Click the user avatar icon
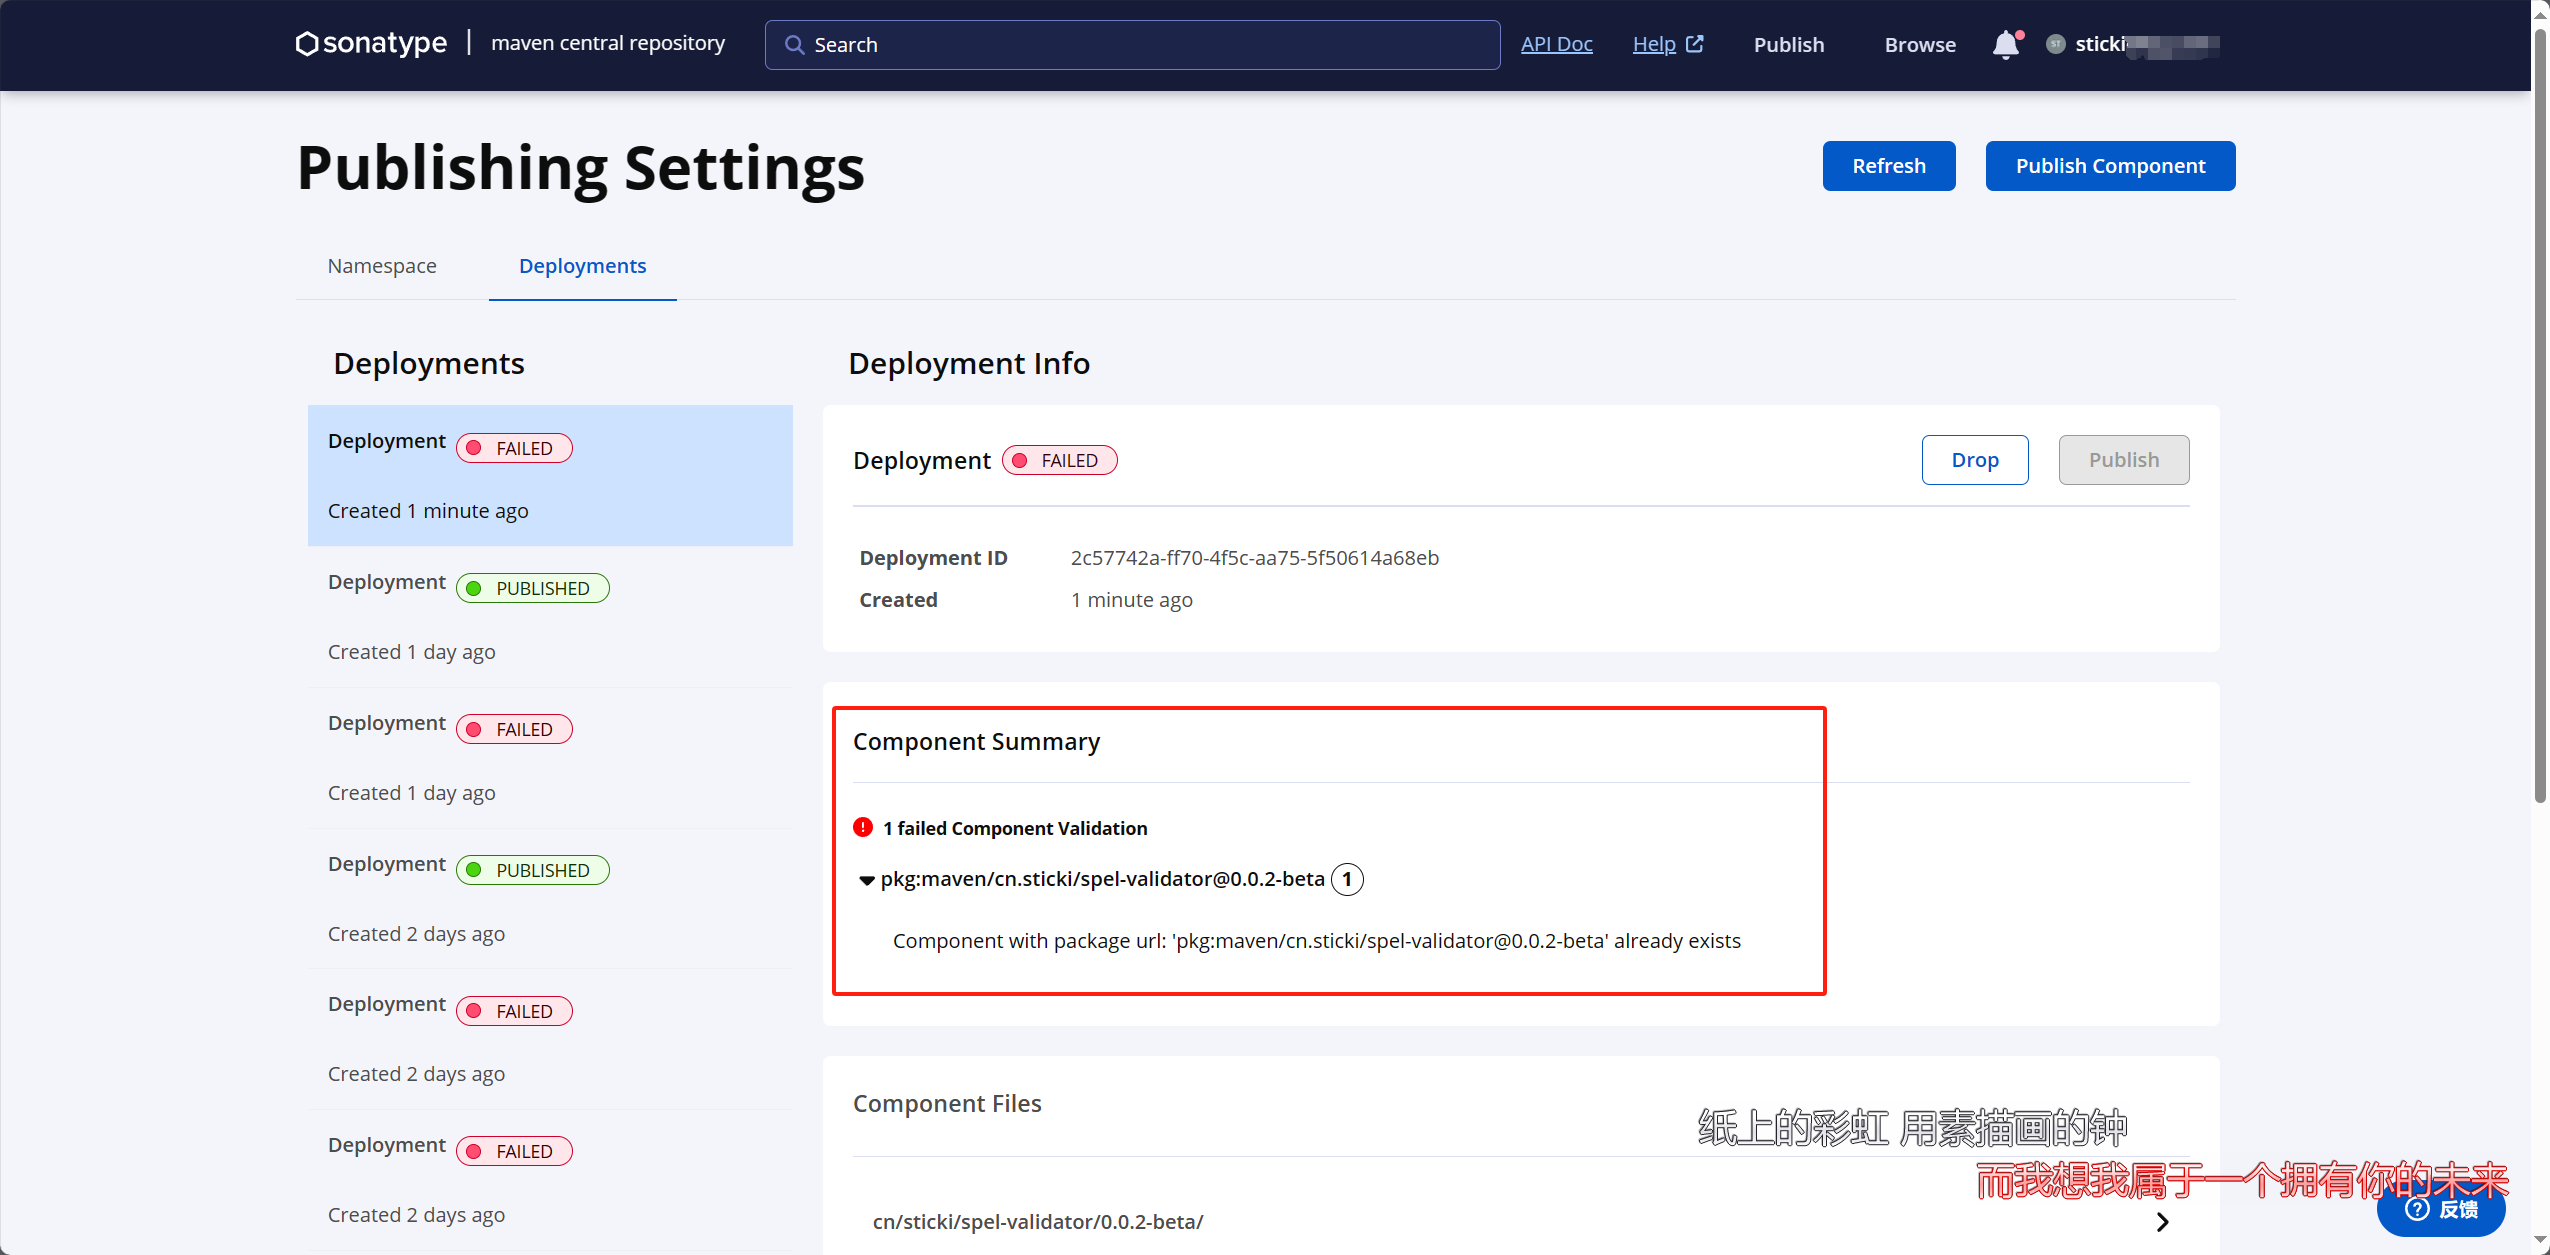 point(2055,44)
